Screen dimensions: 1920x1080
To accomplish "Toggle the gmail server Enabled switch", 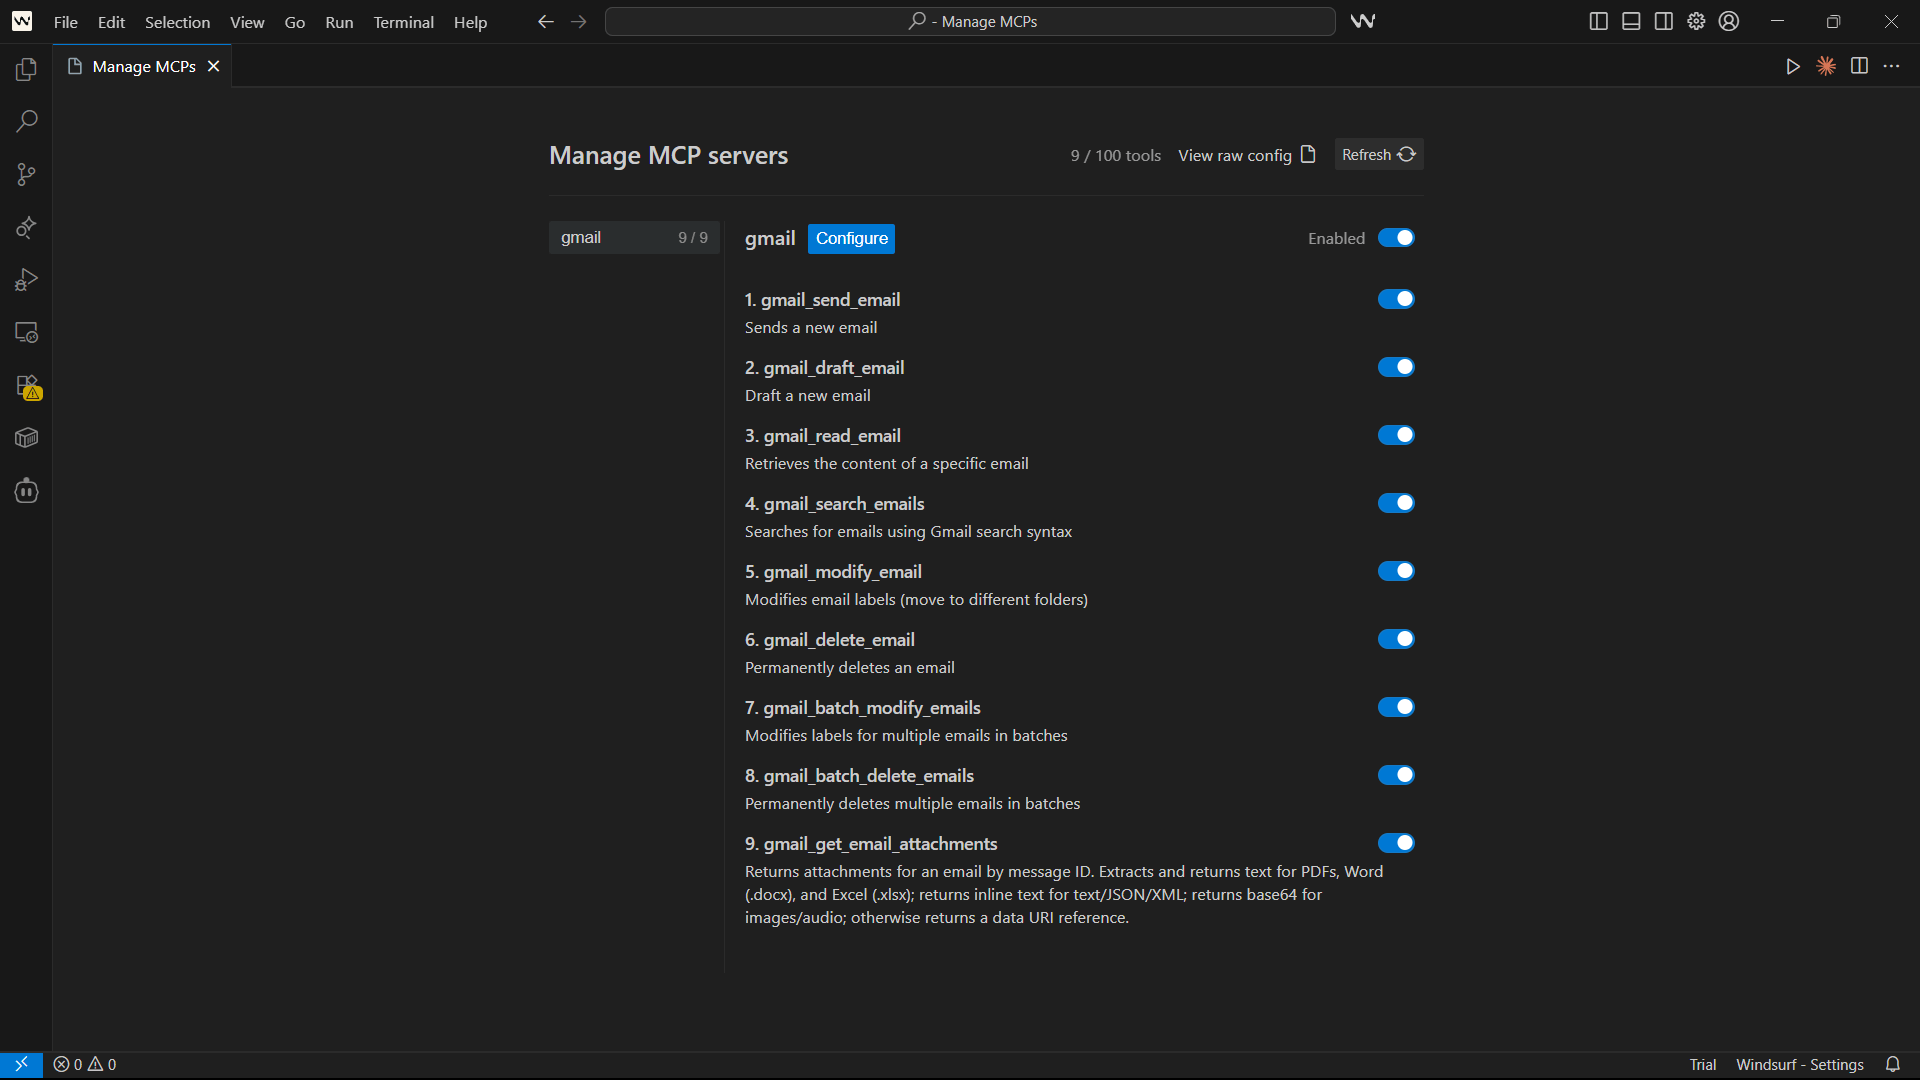I will pyautogui.click(x=1396, y=238).
